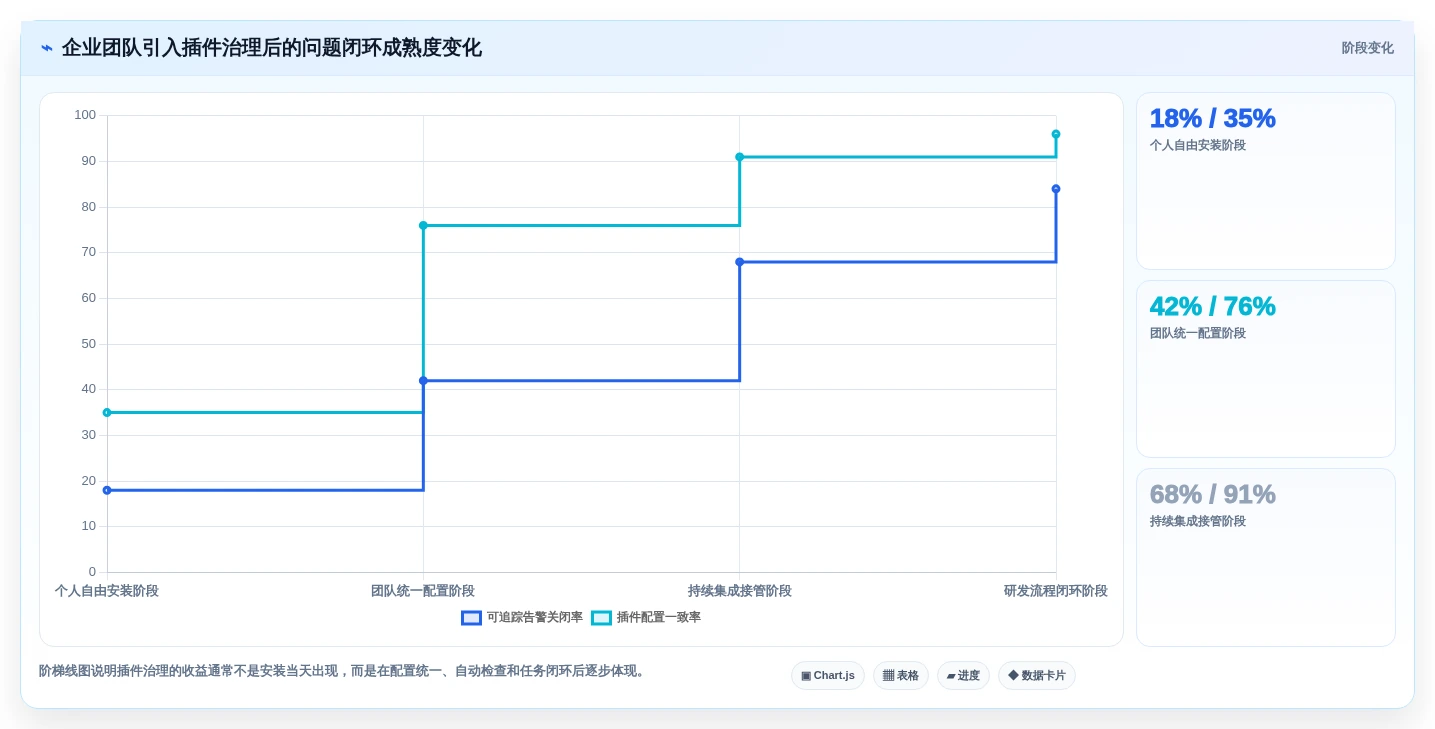Click blue data point at 个人自由安装阶段 value 18
1435x729 pixels.
point(107,490)
